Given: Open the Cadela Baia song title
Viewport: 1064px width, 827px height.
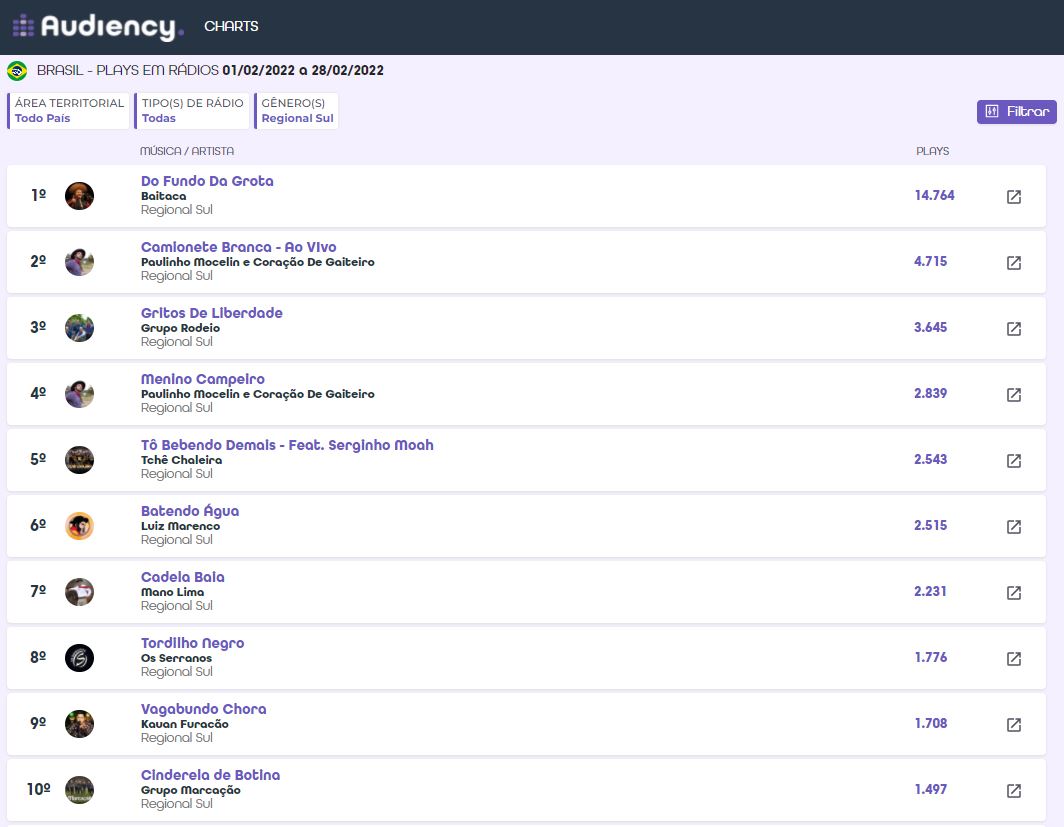Looking at the screenshot, I should [x=183, y=577].
